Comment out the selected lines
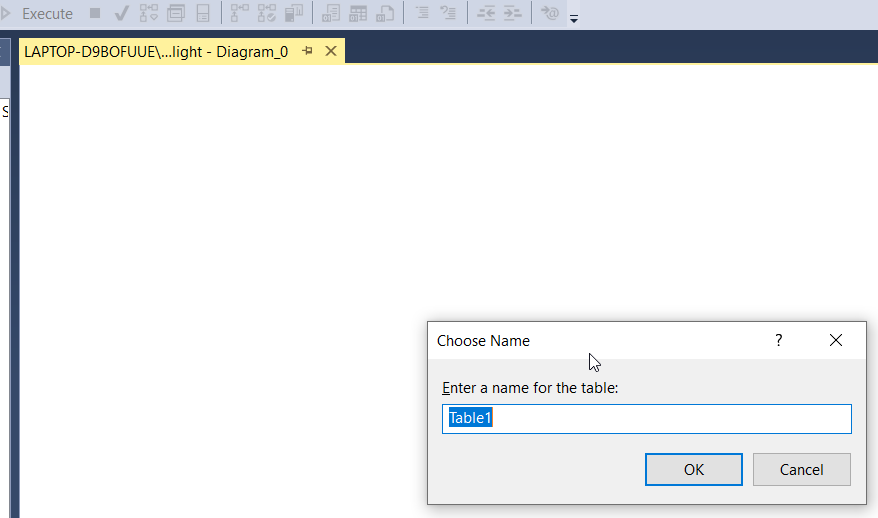The height and width of the screenshot is (518, 878). click(422, 14)
